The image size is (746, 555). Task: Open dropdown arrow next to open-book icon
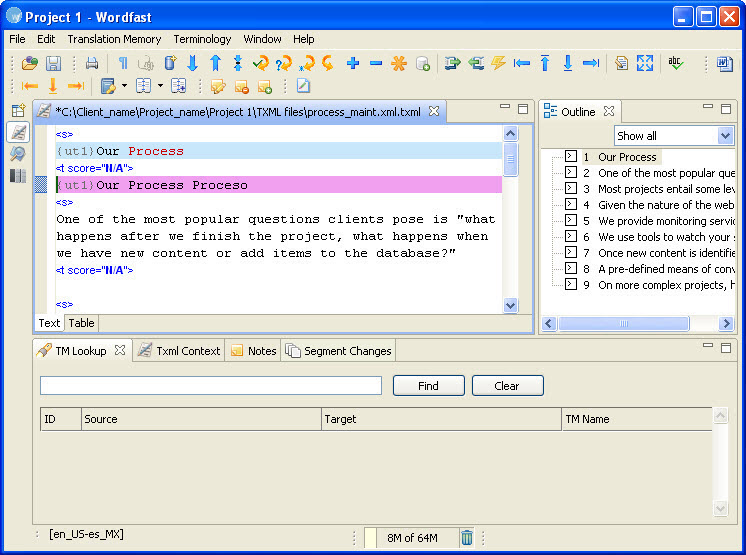point(160,86)
